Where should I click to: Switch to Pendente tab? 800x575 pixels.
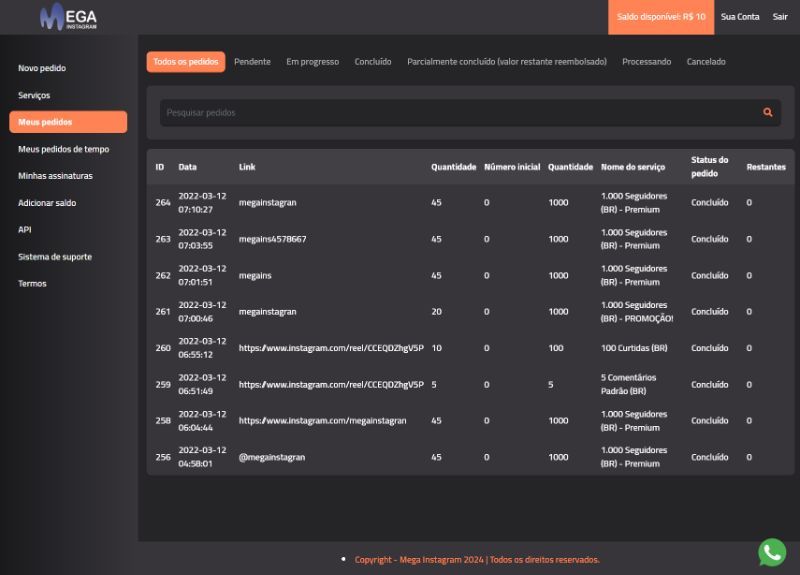pyautogui.click(x=252, y=62)
